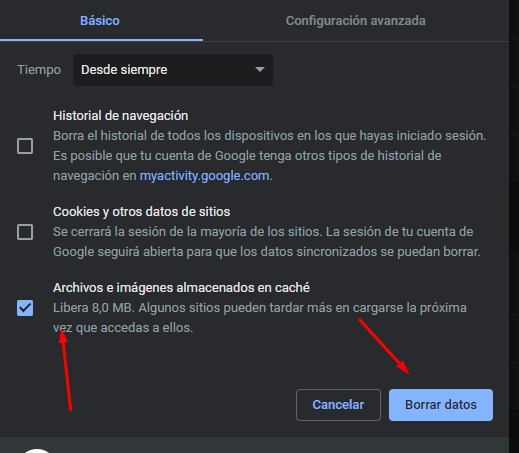Select the Cookies y otros datos de sitios heading
Screen dimensions: 519x453
141,212
